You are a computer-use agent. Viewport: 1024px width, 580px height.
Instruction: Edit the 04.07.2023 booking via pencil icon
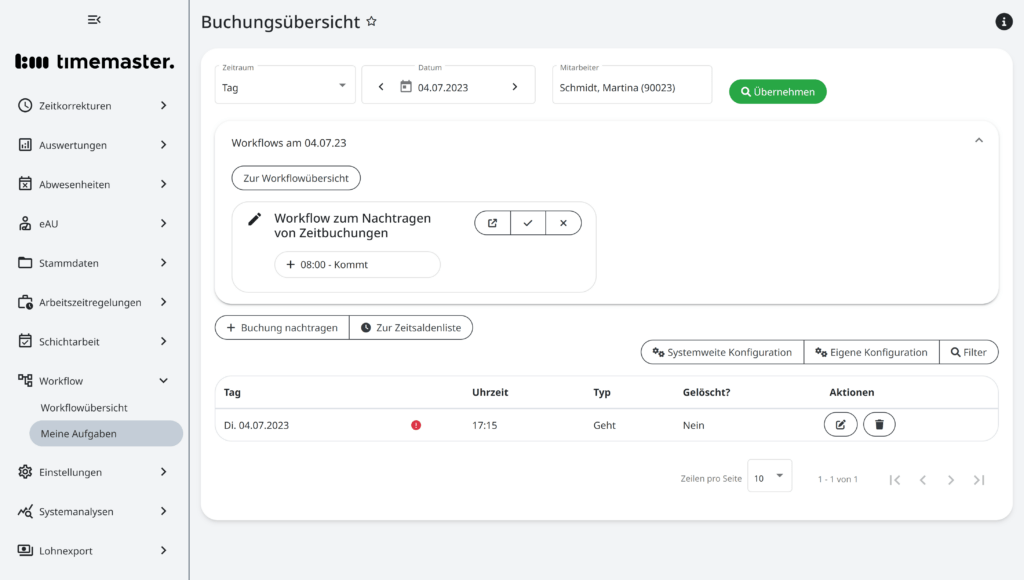coord(840,424)
